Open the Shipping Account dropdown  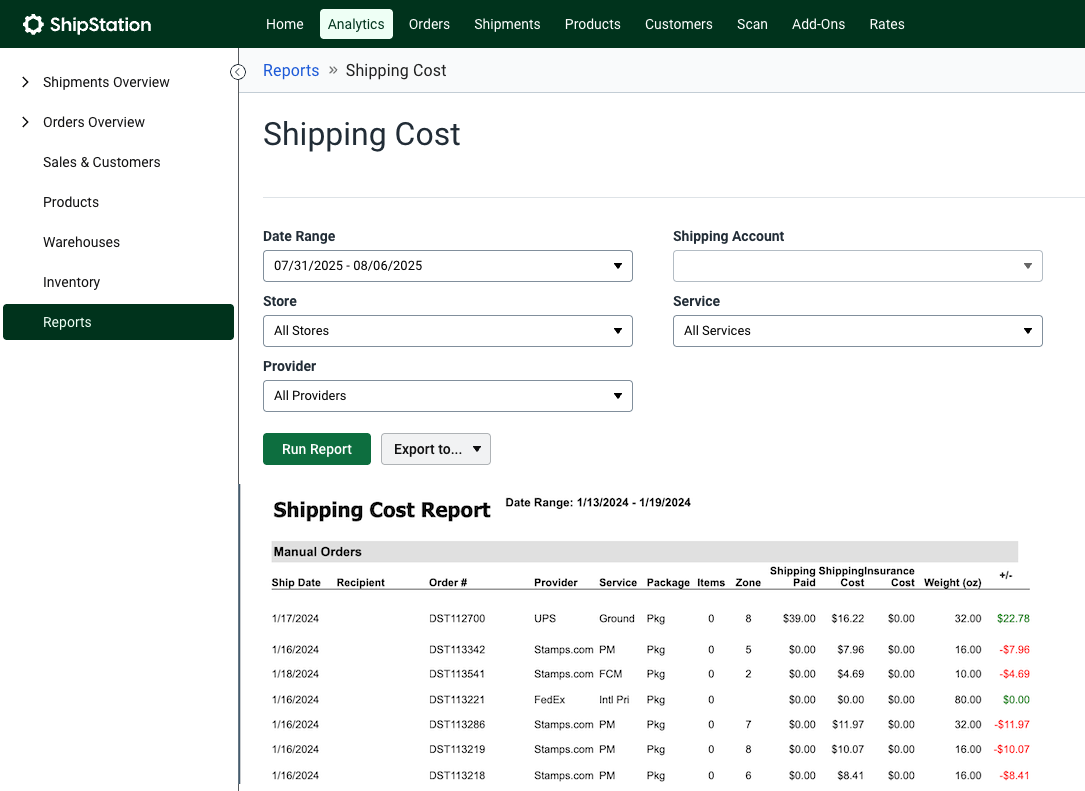(857, 266)
